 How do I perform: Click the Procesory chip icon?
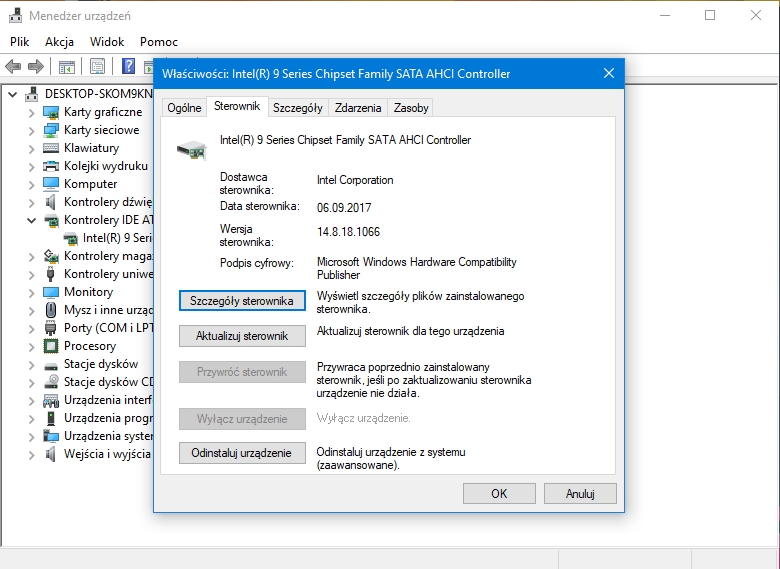[x=51, y=346]
